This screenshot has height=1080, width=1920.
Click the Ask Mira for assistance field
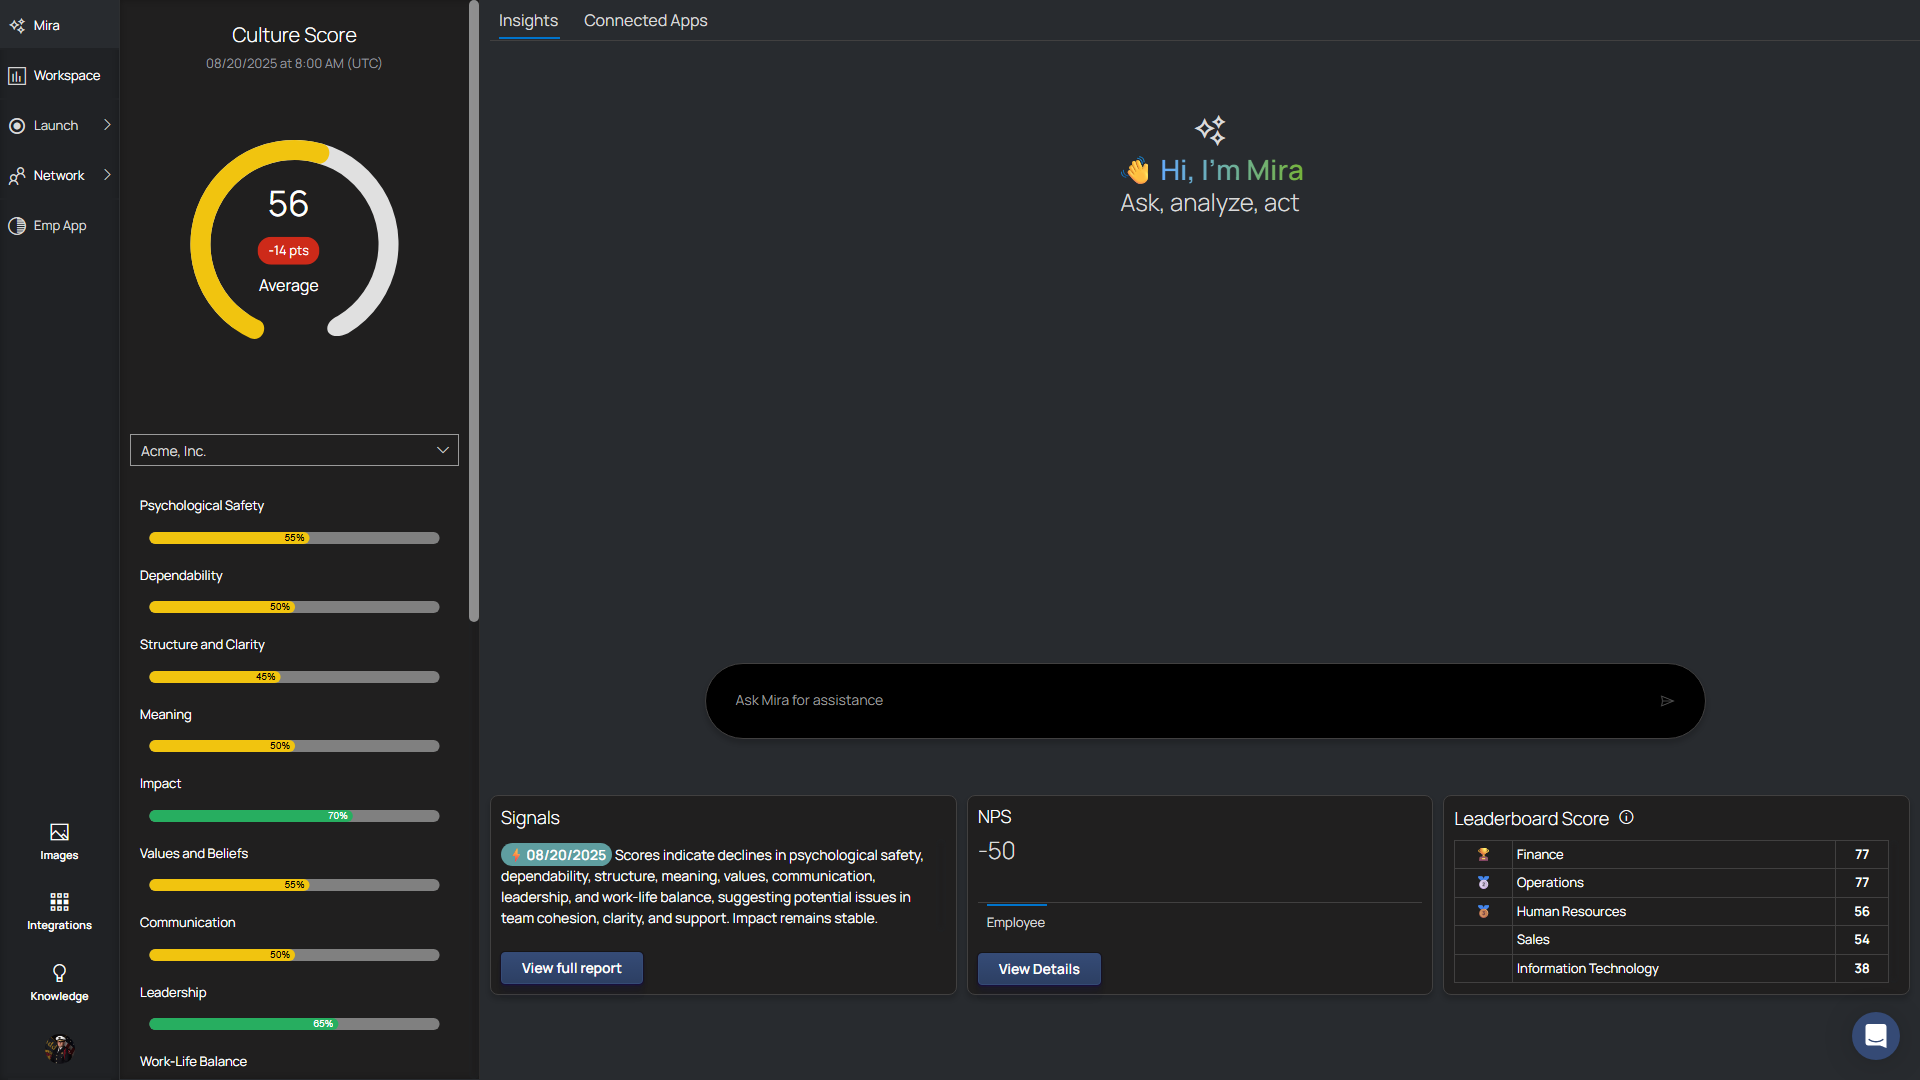pyautogui.click(x=1180, y=701)
